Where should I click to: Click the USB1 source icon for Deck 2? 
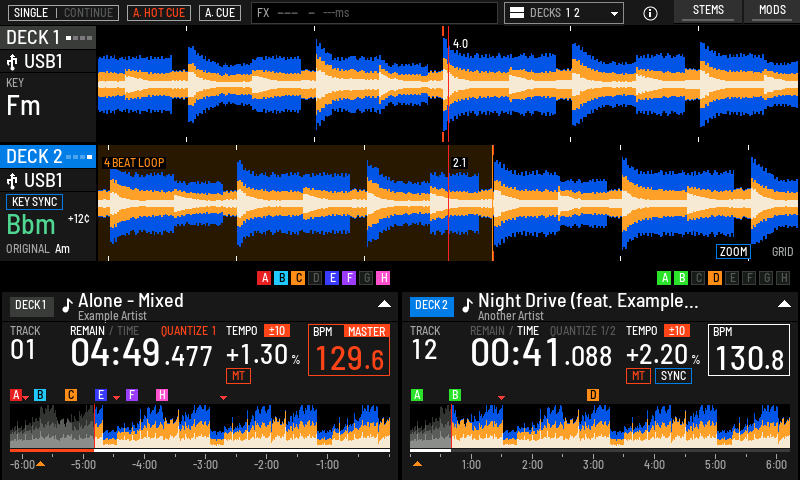click(12, 181)
